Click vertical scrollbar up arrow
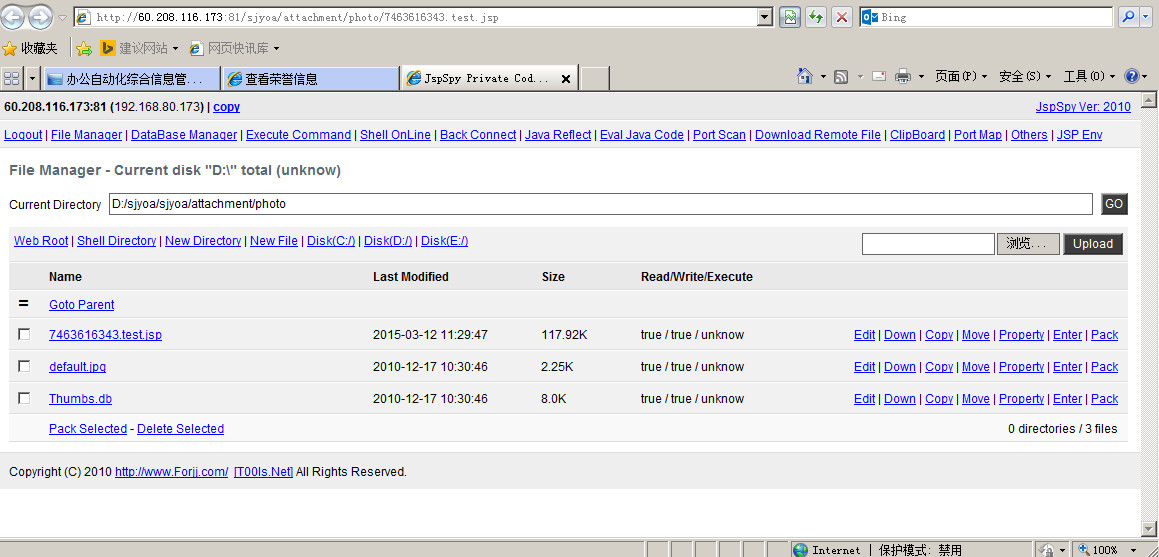Viewport: 1159px width, 557px height. click(x=1148, y=100)
